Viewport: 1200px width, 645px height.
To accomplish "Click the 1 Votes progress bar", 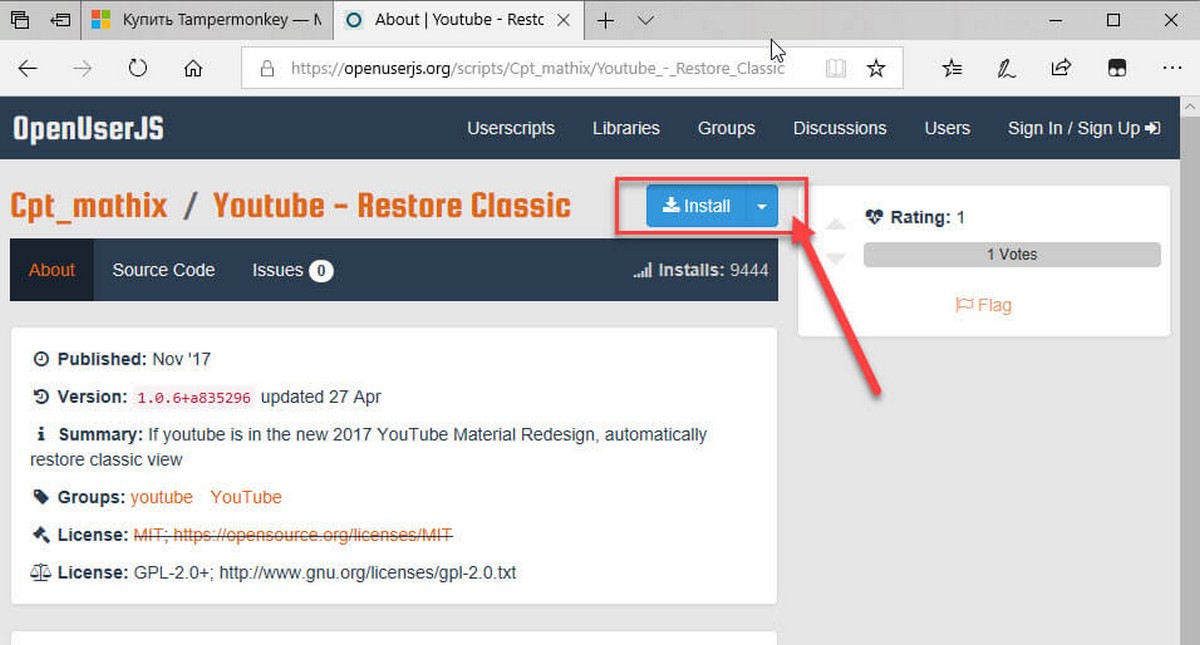I will tap(1012, 255).
